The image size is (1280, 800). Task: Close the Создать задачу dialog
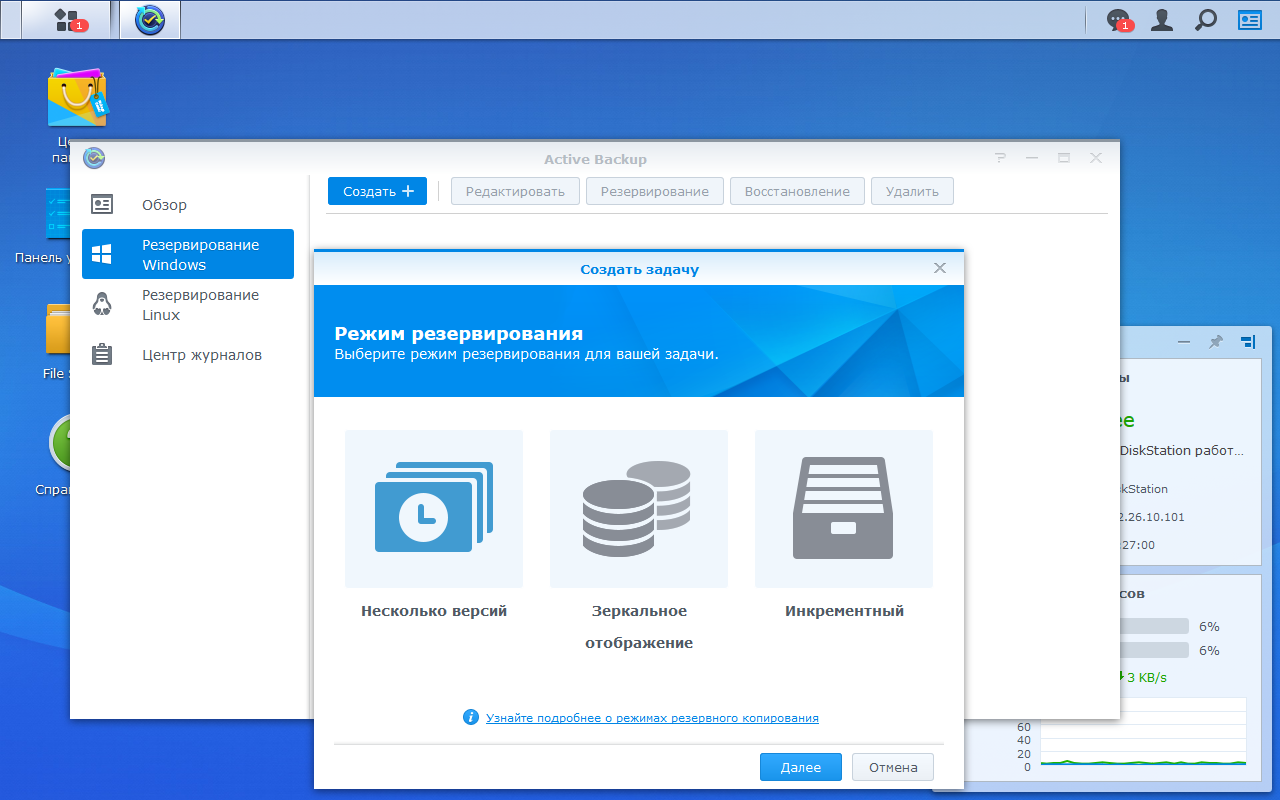(940, 268)
